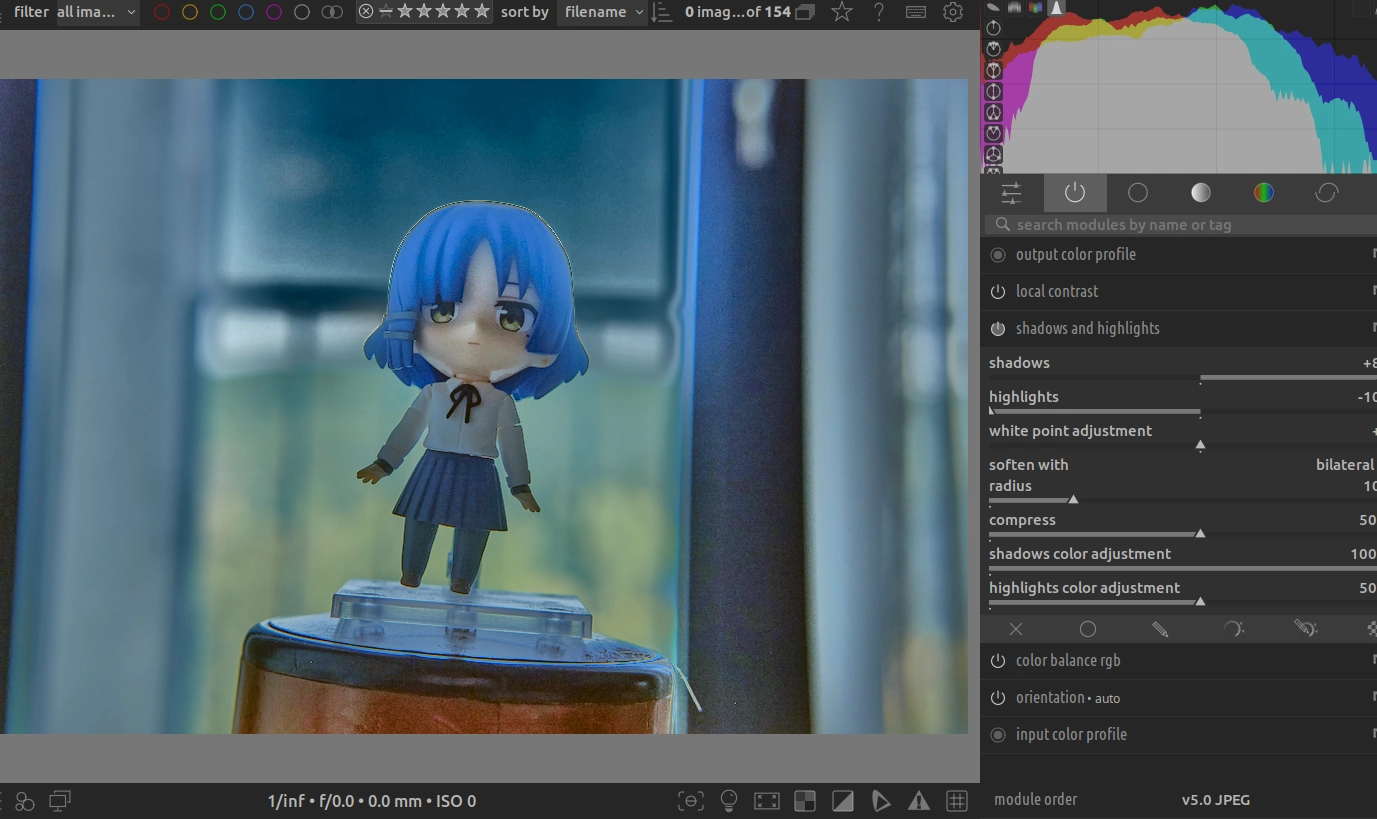Show active modules tab

[x=1075, y=193]
